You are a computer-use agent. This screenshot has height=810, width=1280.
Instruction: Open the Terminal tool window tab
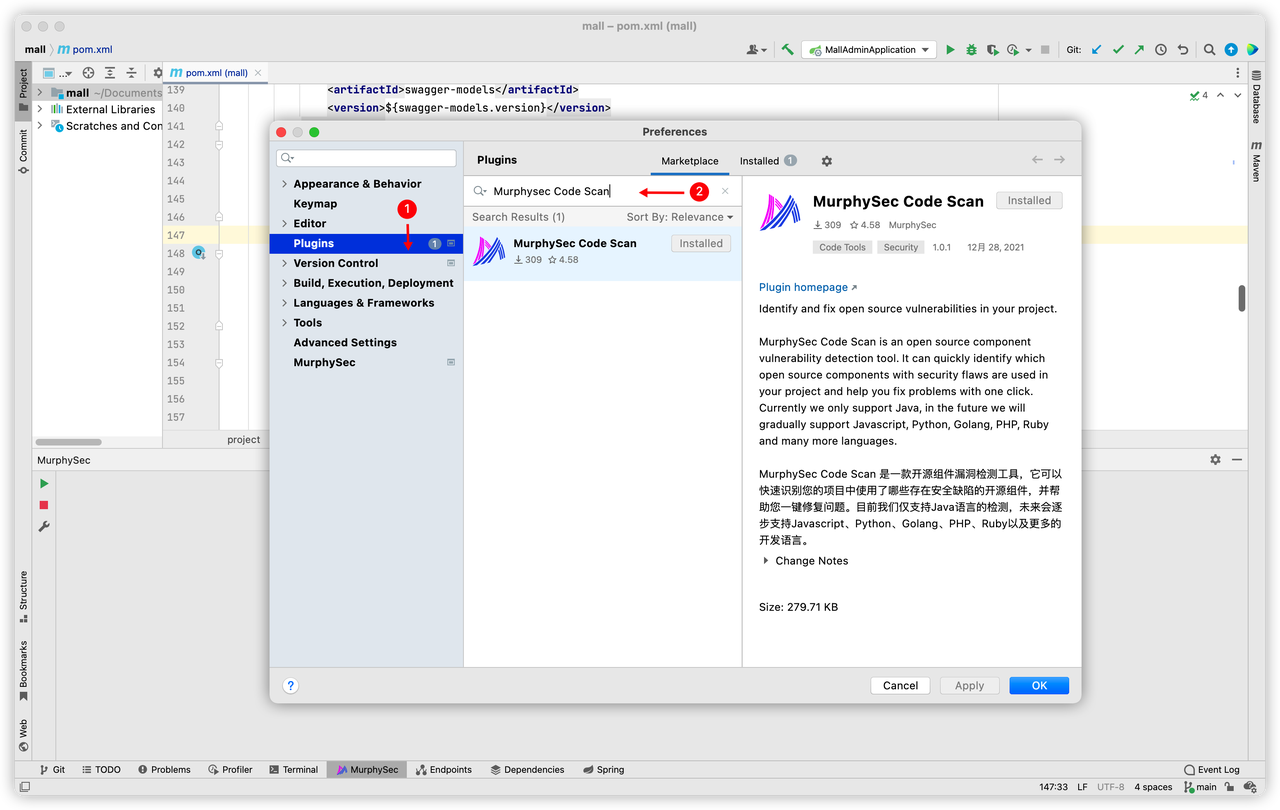click(x=293, y=770)
